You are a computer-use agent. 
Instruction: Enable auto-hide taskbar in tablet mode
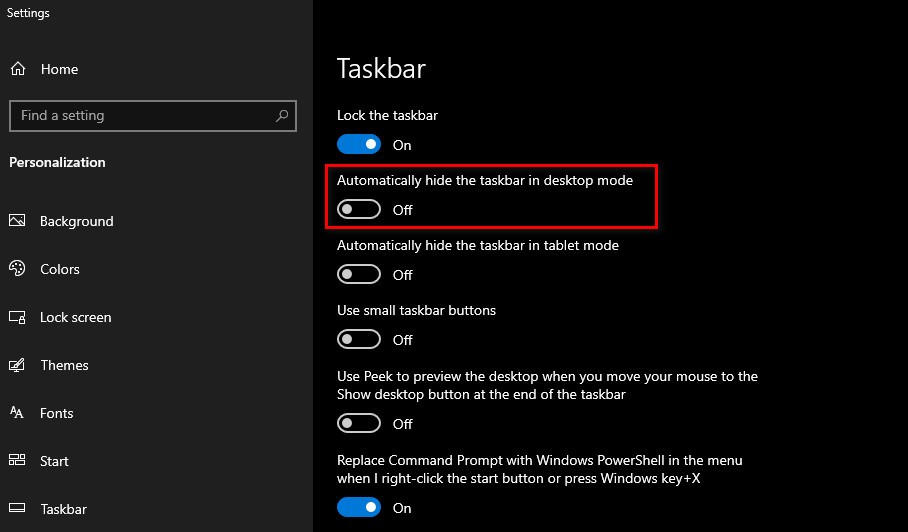click(359, 274)
